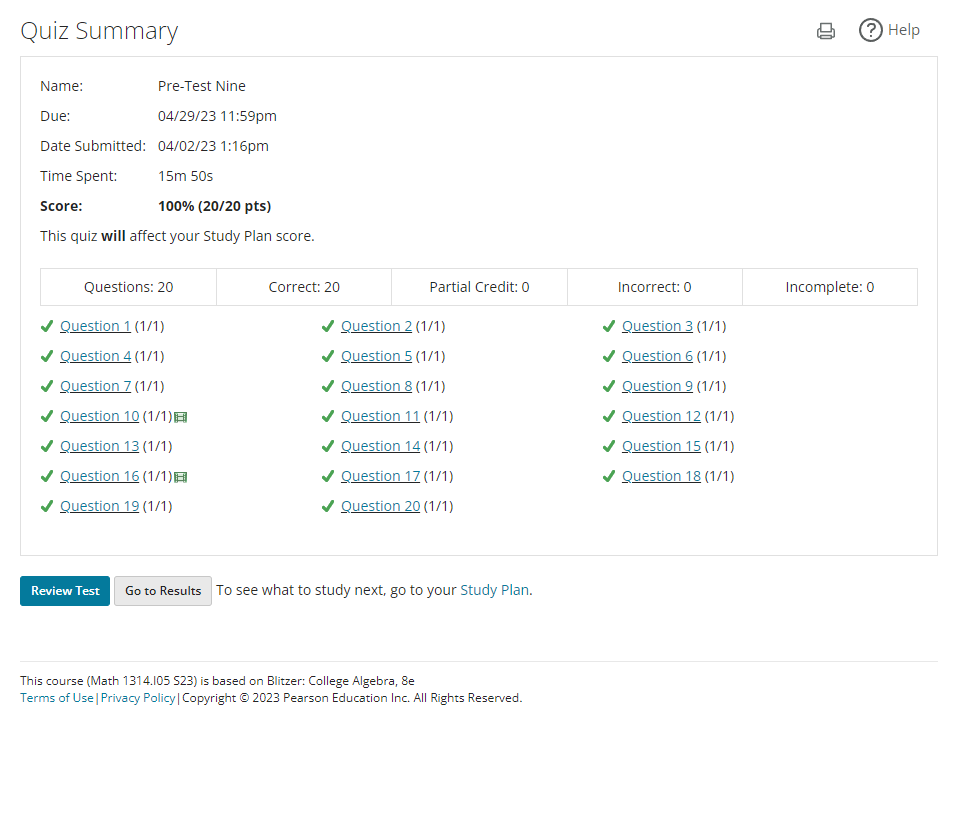Click the print icon
This screenshot has width=954, height=832.
point(825,31)
